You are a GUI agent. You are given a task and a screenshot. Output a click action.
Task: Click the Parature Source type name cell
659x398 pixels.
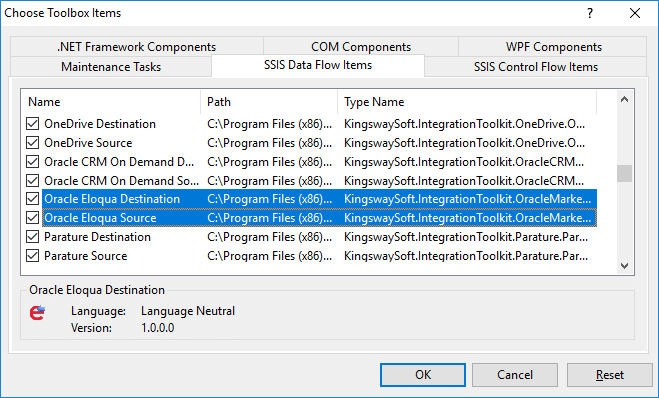pos(466,256)
